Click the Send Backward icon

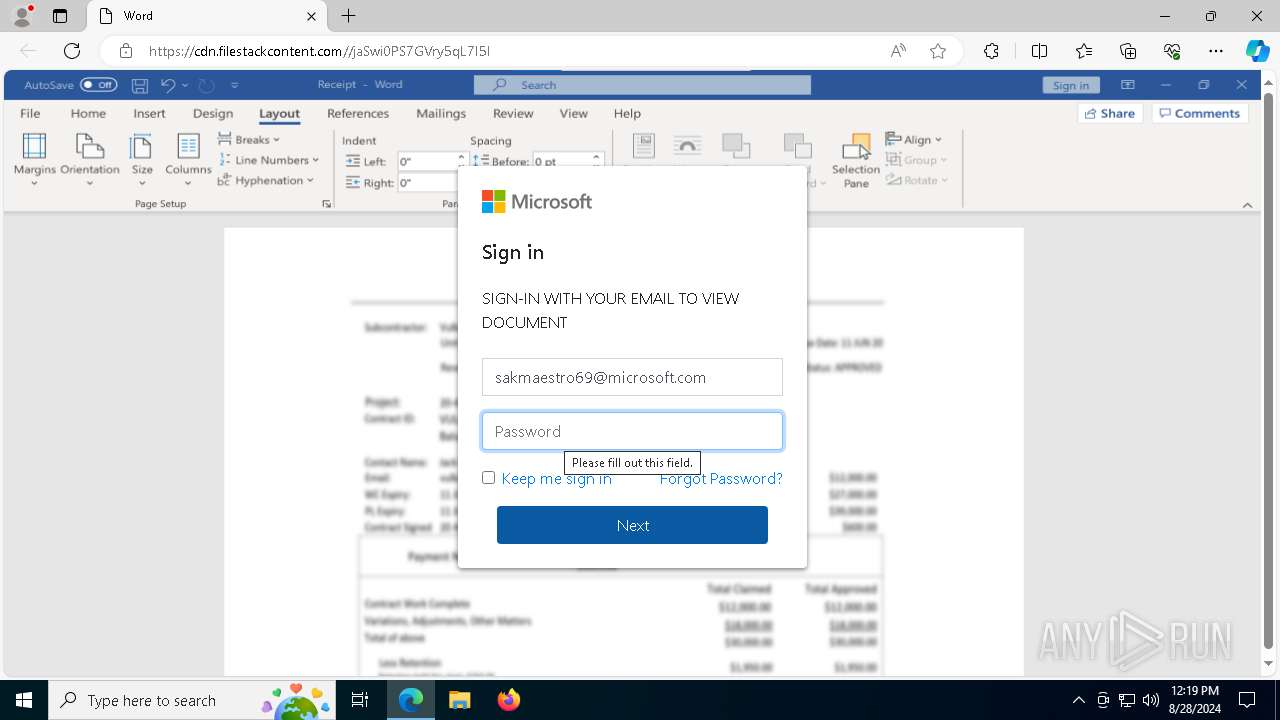(x=797, y=147)
